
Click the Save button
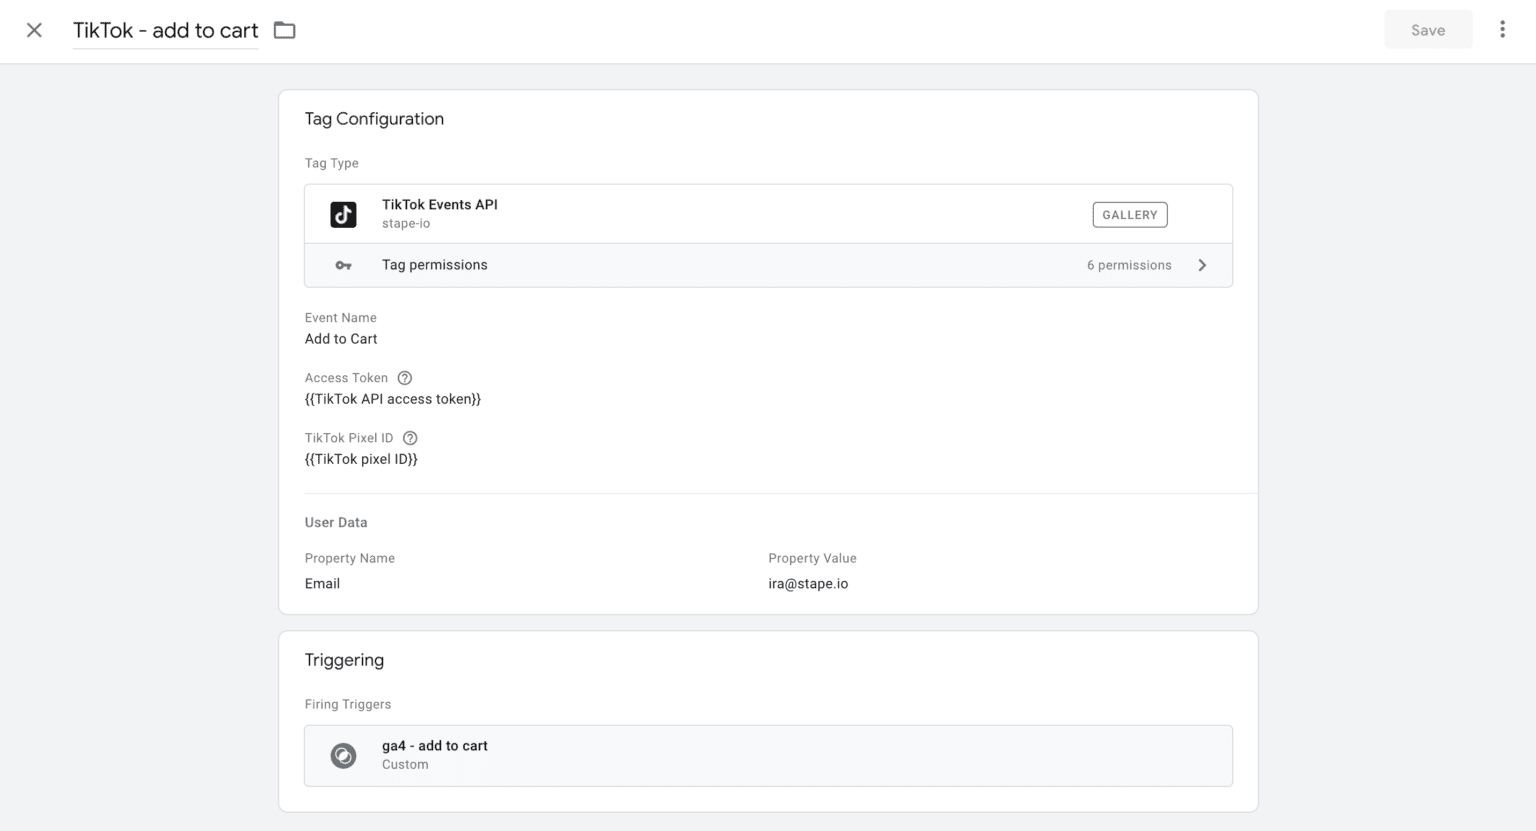pos(1428,30)
